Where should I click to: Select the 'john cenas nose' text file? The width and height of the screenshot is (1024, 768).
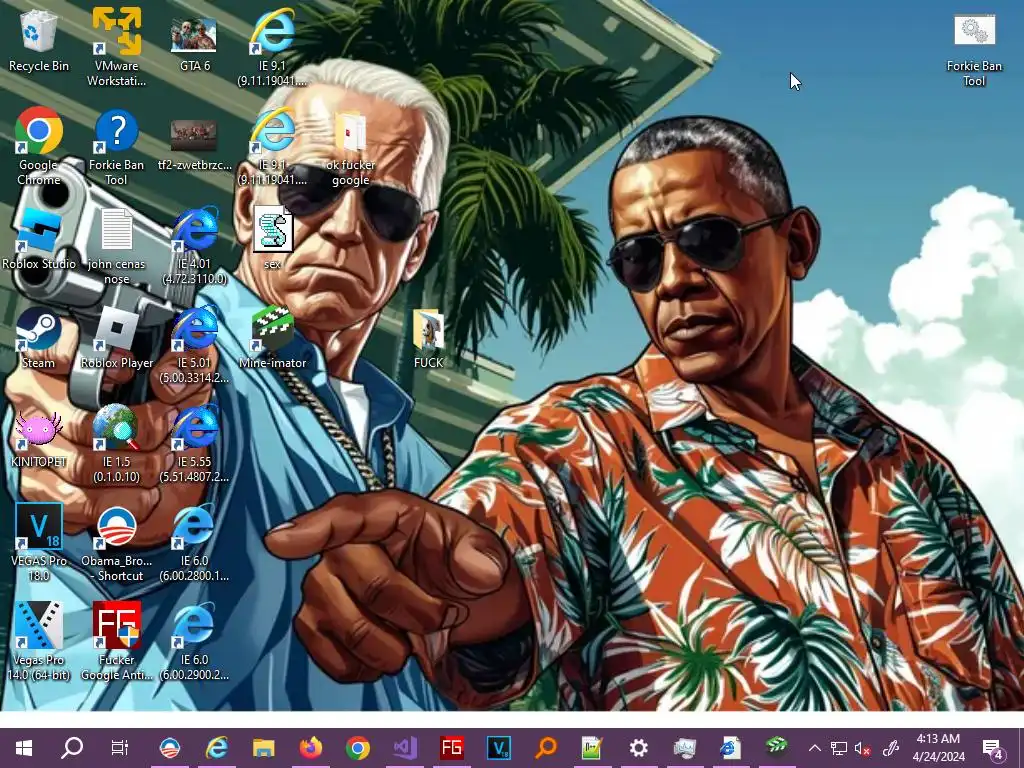click(116, 246)
